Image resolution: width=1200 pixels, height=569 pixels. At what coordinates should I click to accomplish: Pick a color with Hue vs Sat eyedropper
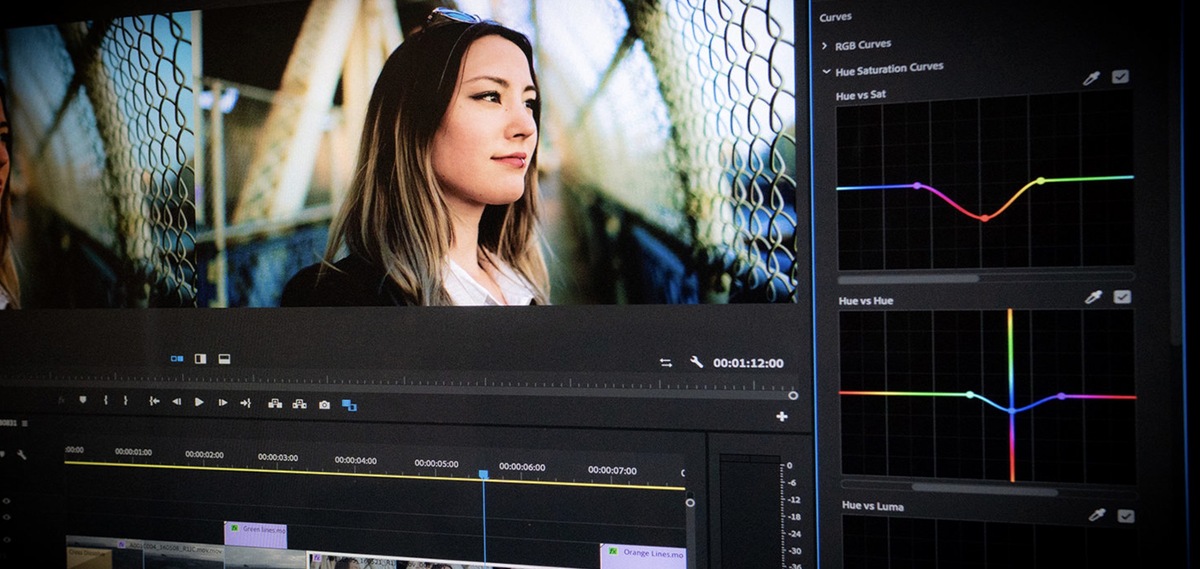point(1093,77)
